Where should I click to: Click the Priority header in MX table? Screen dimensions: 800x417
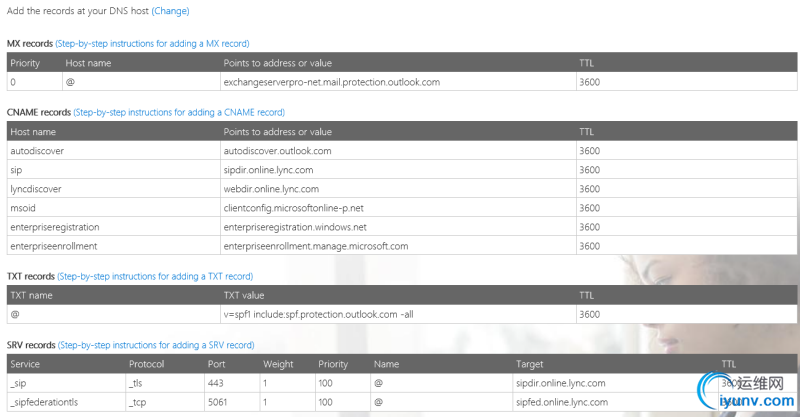25,63
